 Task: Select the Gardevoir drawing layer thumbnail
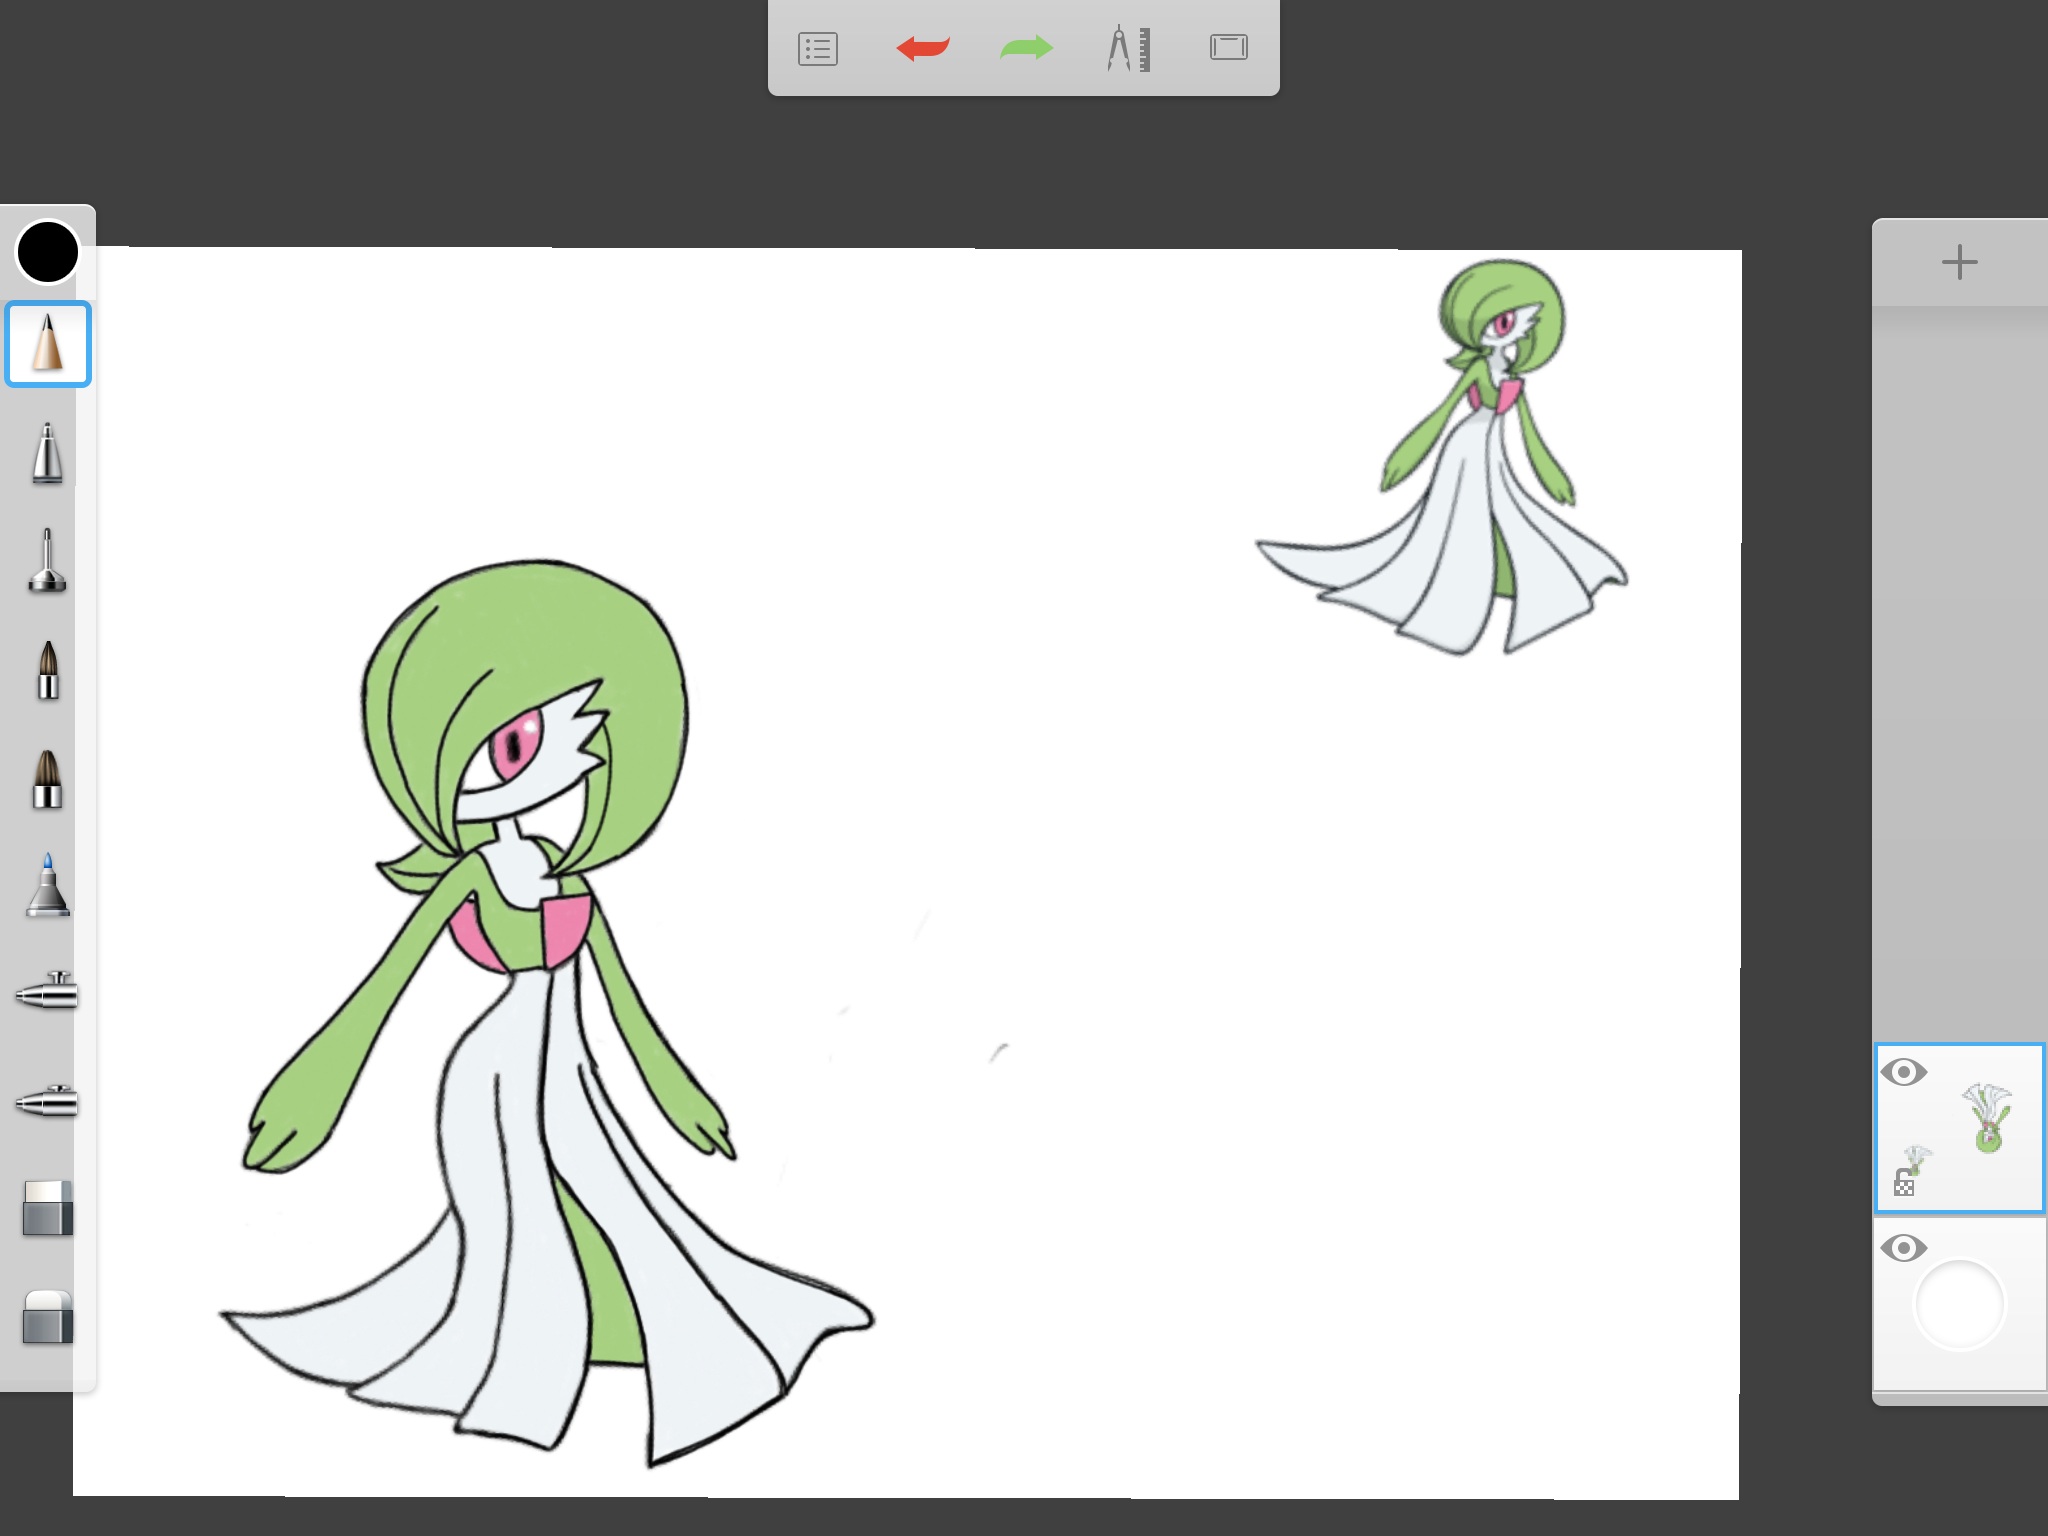coord(1960,1128)
